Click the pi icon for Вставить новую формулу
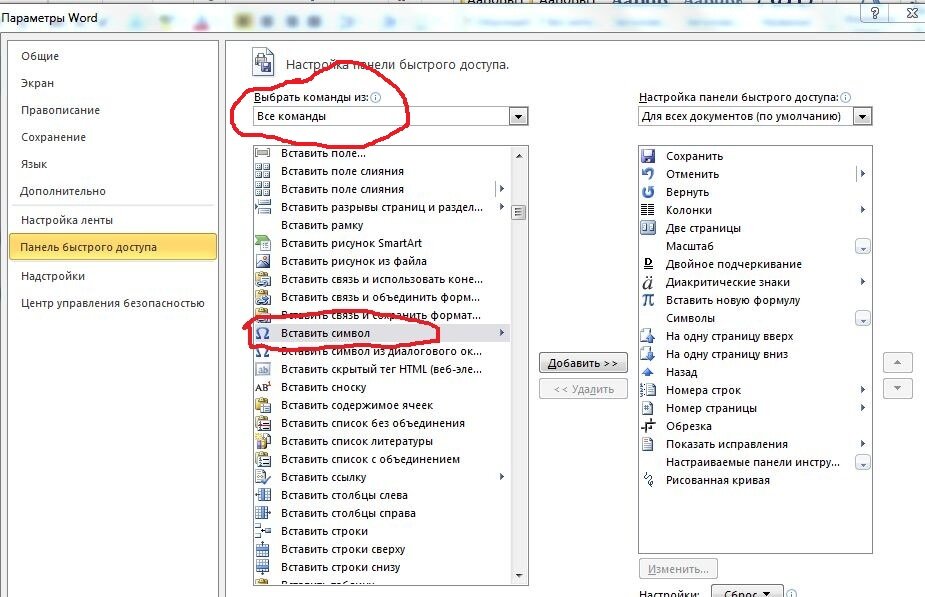The height and width of the screenshot is (597, 925). pos(648,300)
